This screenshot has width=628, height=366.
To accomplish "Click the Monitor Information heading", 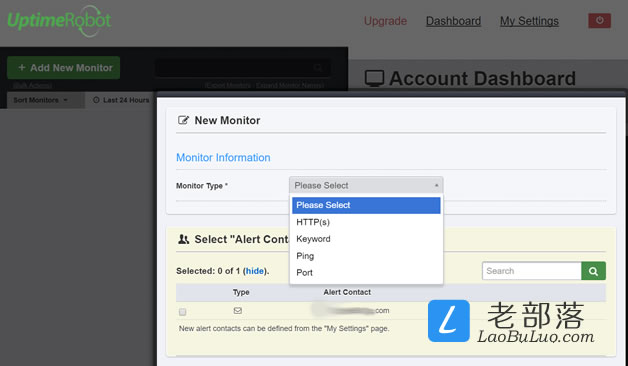I will (x=223, y=157).
